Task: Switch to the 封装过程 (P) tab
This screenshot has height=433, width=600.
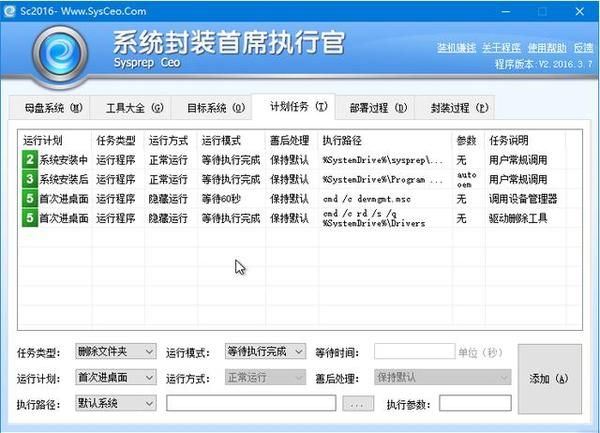Action: tap(455, 108)
